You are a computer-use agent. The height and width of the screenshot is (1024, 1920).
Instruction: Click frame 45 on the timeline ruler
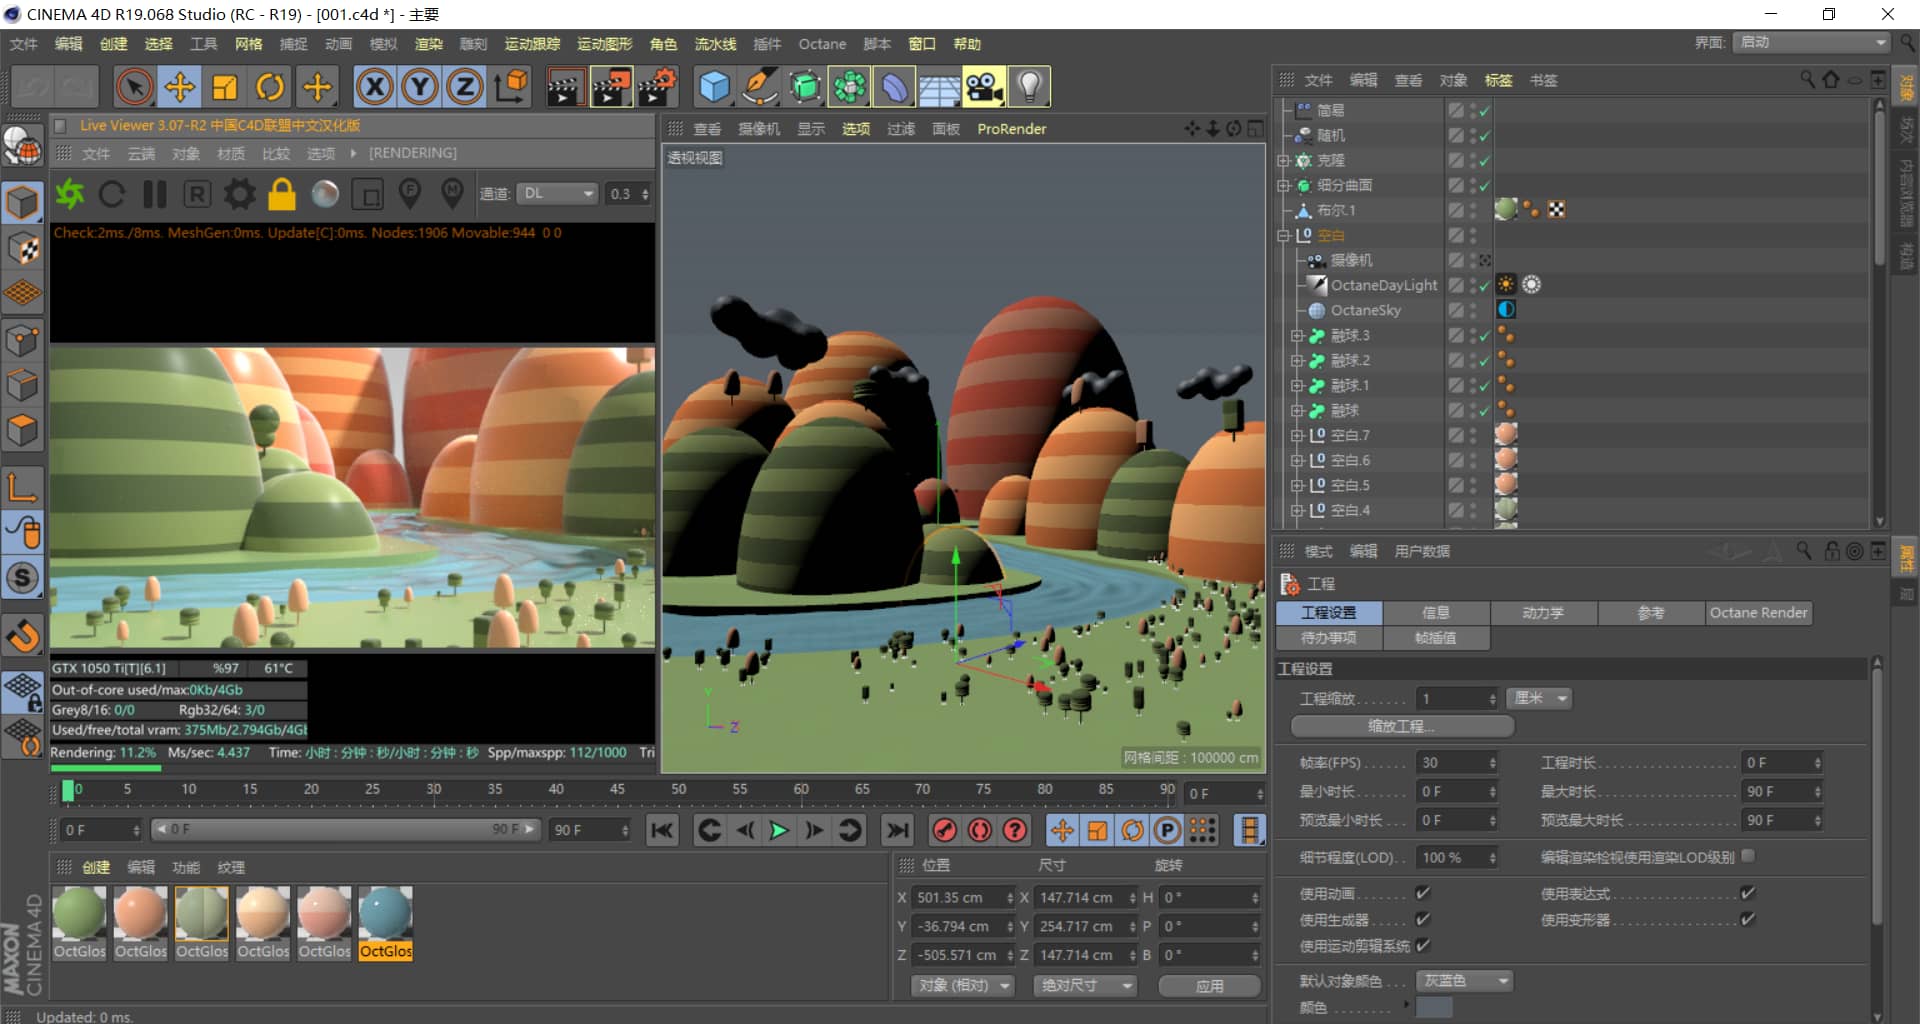(617, 790)
